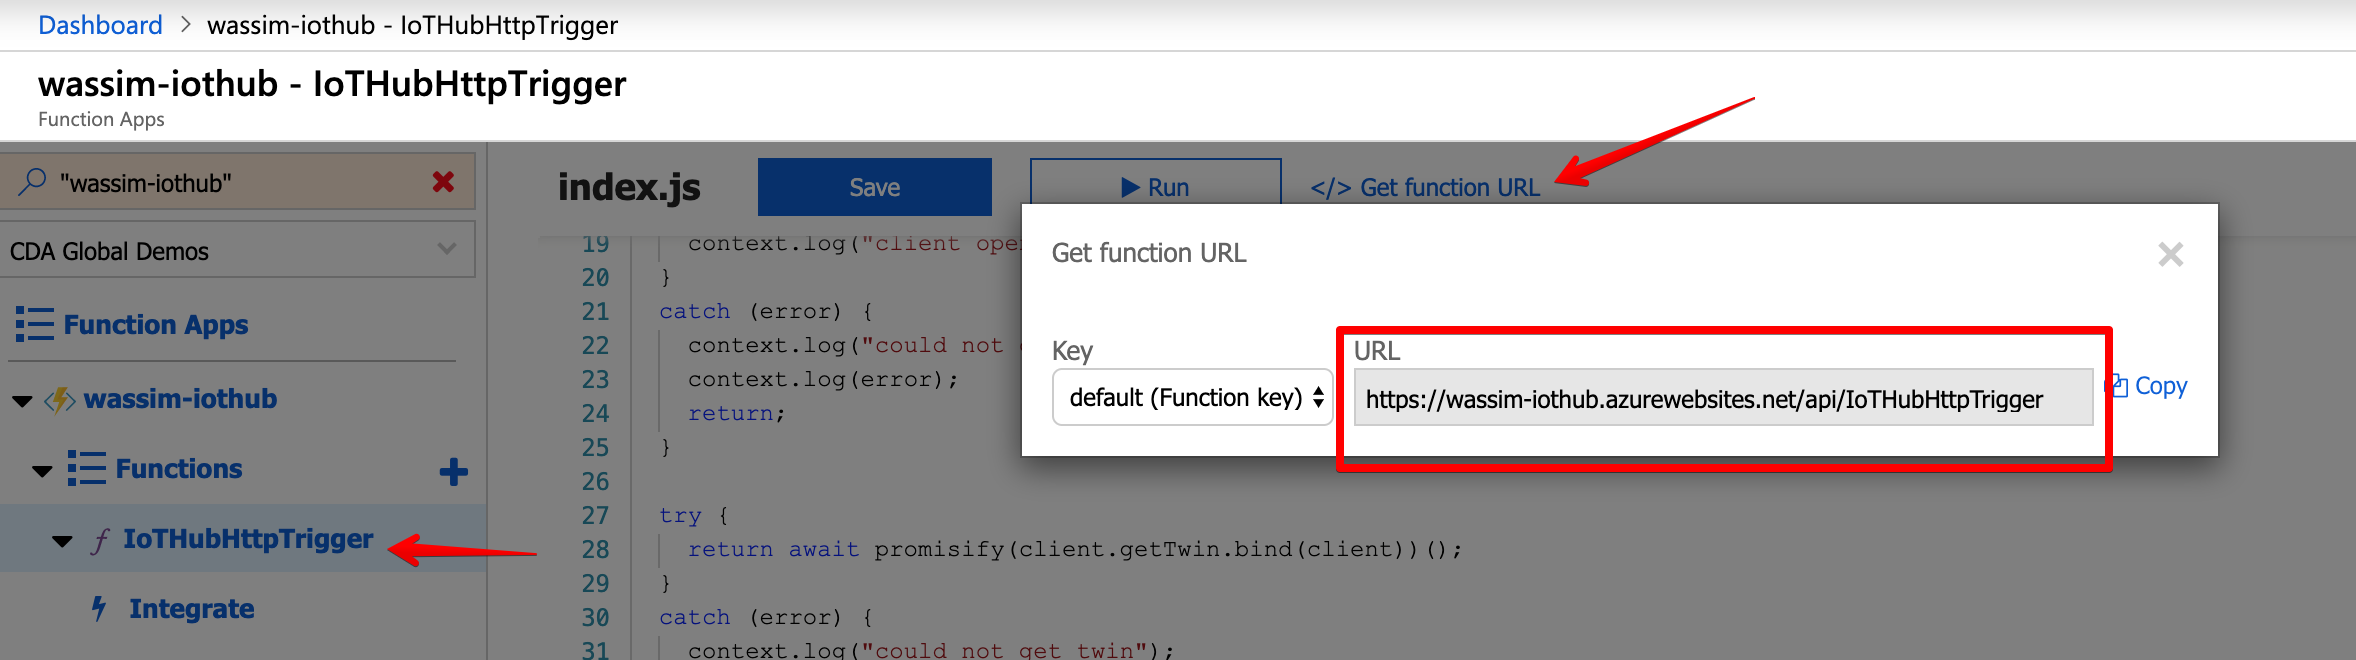Click the function 'f' icon beside IoTHubHttpTrigger
The image size is (2356, 660).
(x=100, y=540)
